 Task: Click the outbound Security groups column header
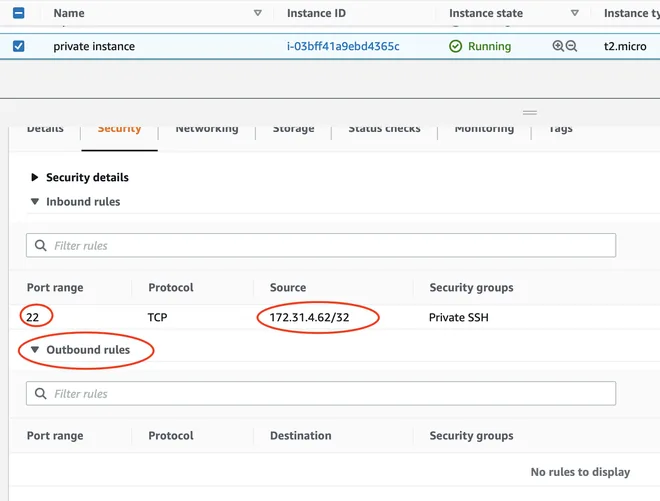(471, 435)
